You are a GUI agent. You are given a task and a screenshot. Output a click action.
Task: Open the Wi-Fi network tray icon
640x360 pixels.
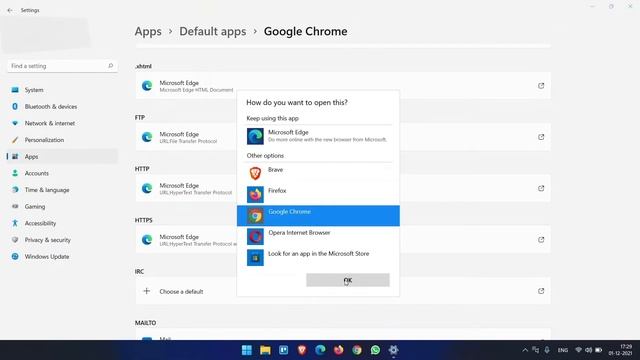578,350
